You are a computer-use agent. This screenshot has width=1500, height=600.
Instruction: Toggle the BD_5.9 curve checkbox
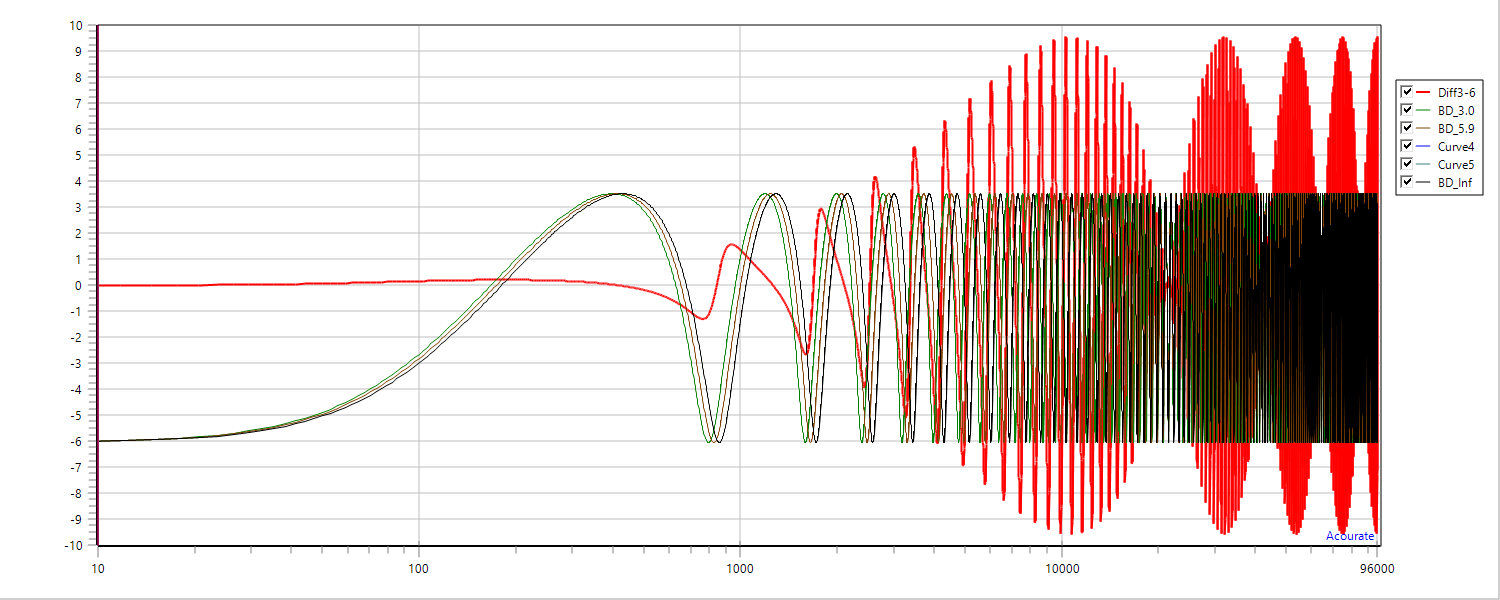coord(1407,128)
